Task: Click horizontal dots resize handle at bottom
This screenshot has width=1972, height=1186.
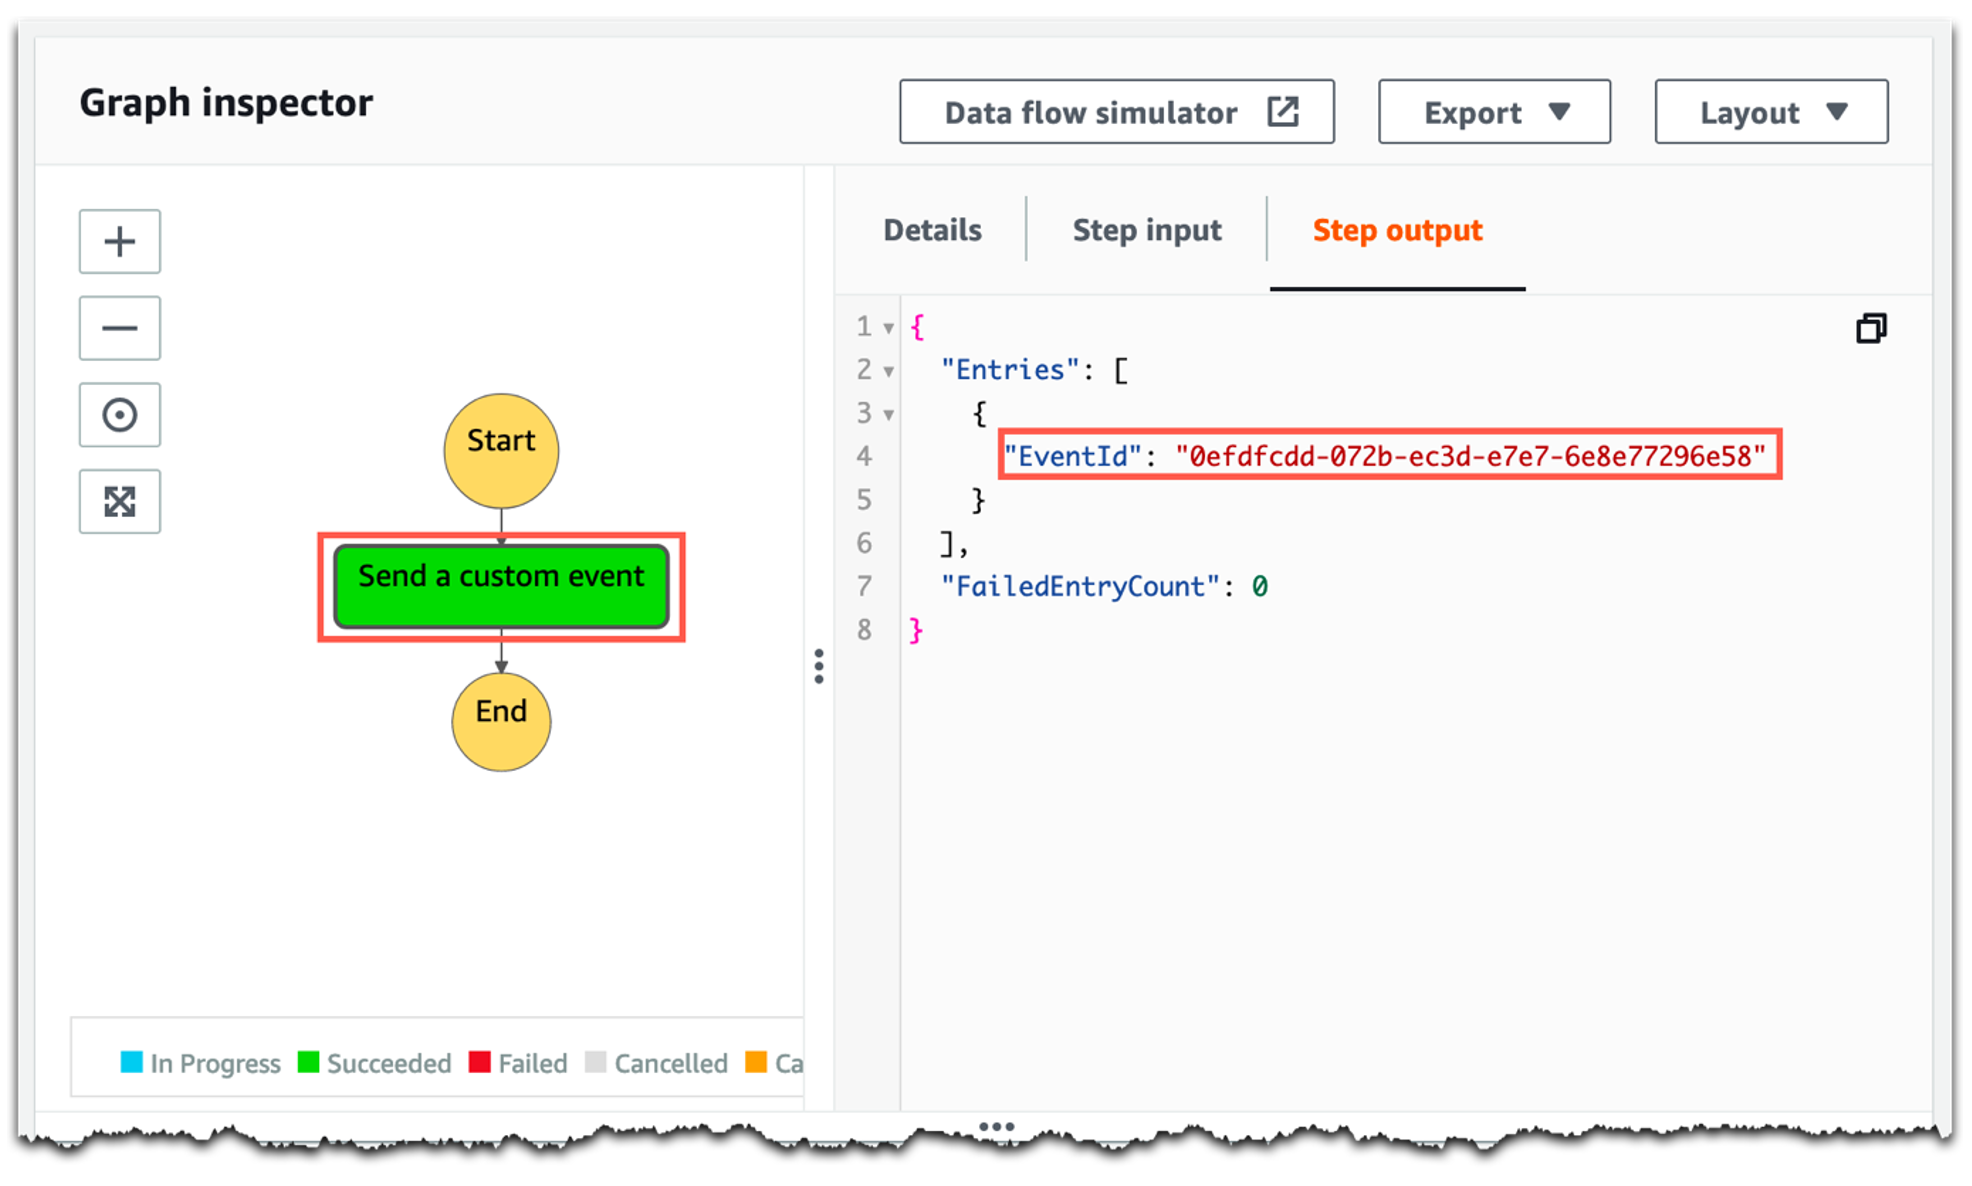Action: point(996,1127)
